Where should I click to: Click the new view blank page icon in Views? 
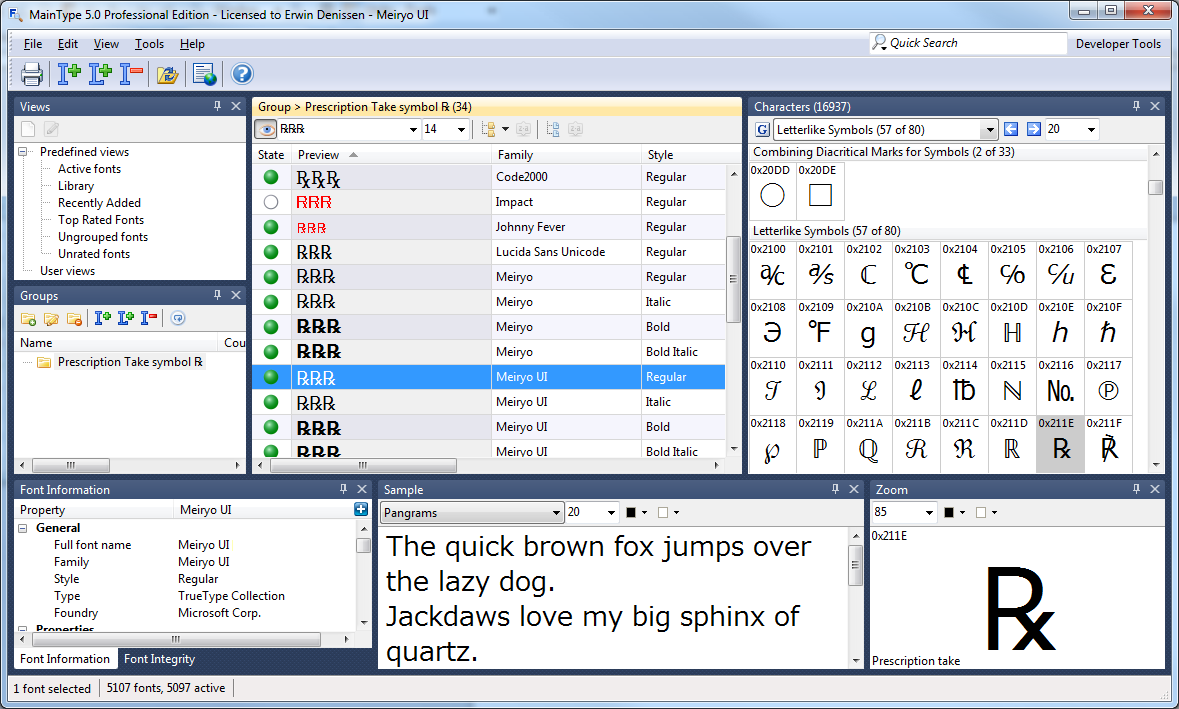click(x=28, y=129)
